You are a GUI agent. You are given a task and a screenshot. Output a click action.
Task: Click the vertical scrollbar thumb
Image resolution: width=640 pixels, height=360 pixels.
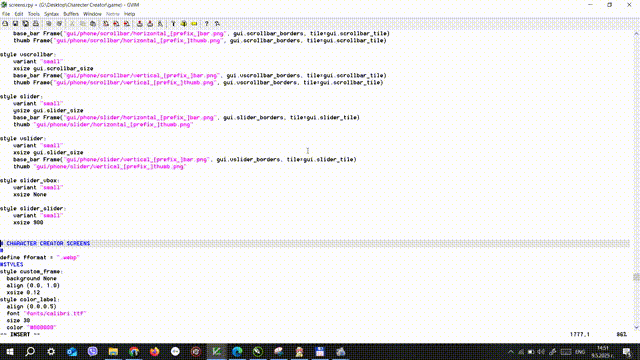(x=636, y=277)
